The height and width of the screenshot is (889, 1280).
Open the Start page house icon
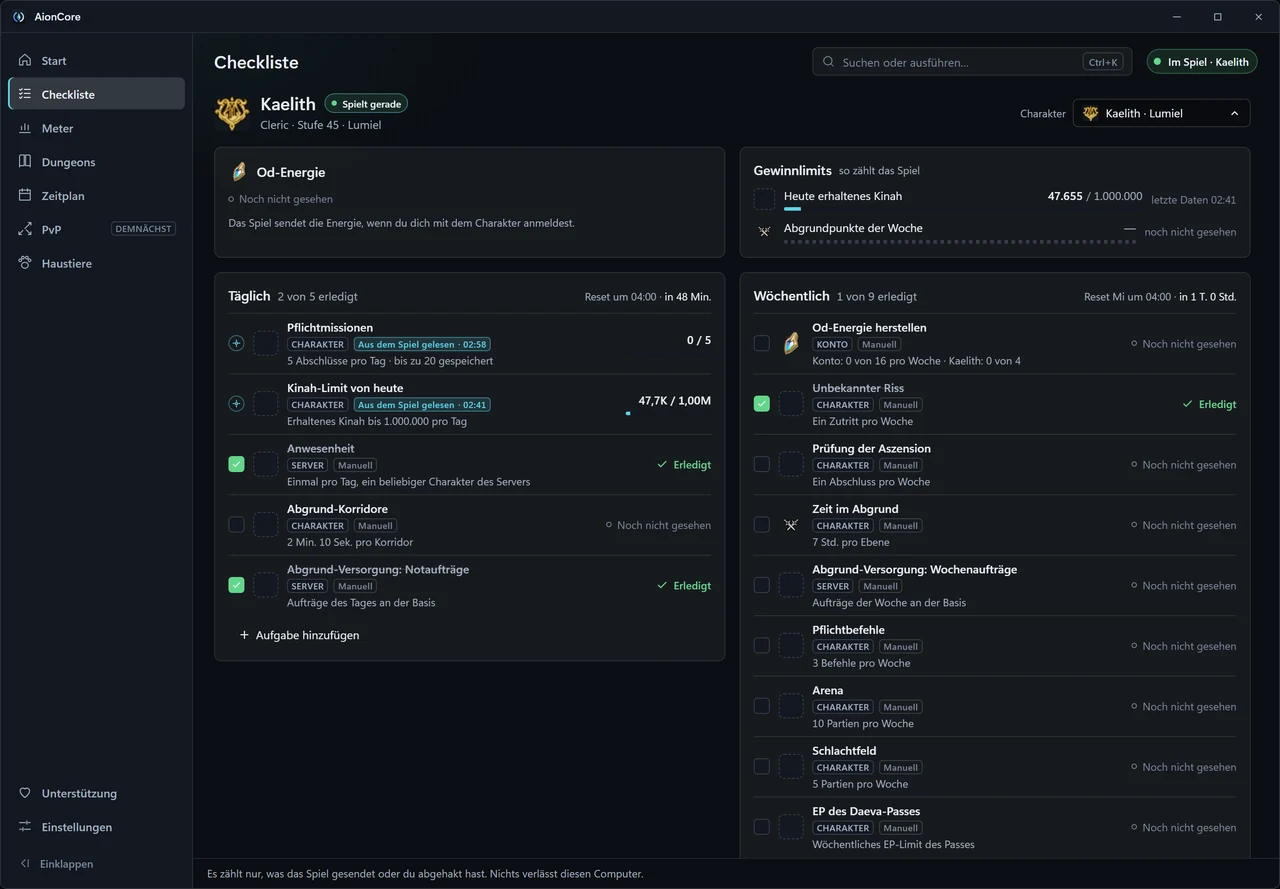point(25,61)
